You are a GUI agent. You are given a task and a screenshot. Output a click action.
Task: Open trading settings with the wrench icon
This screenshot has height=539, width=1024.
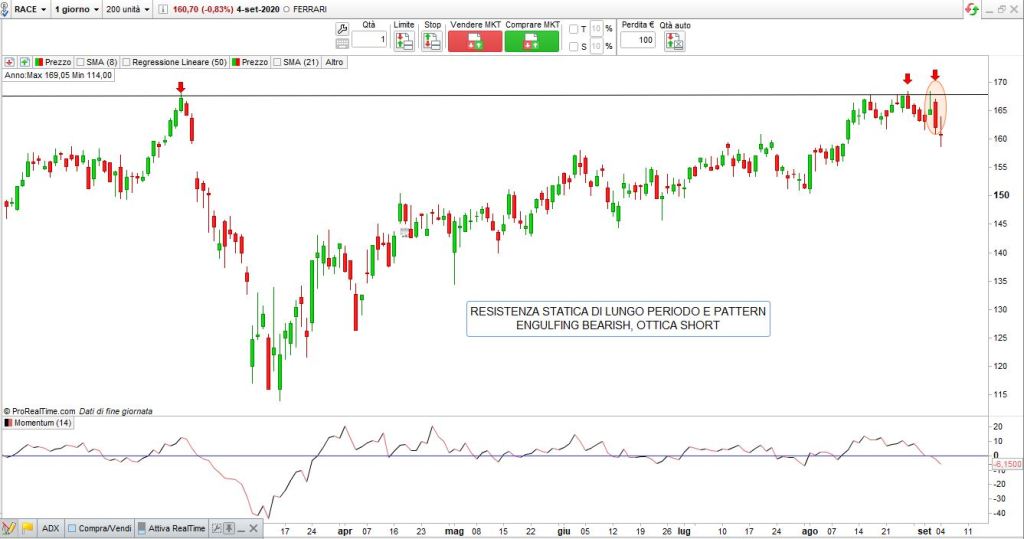pyautogui.click(x=342, y=27)
